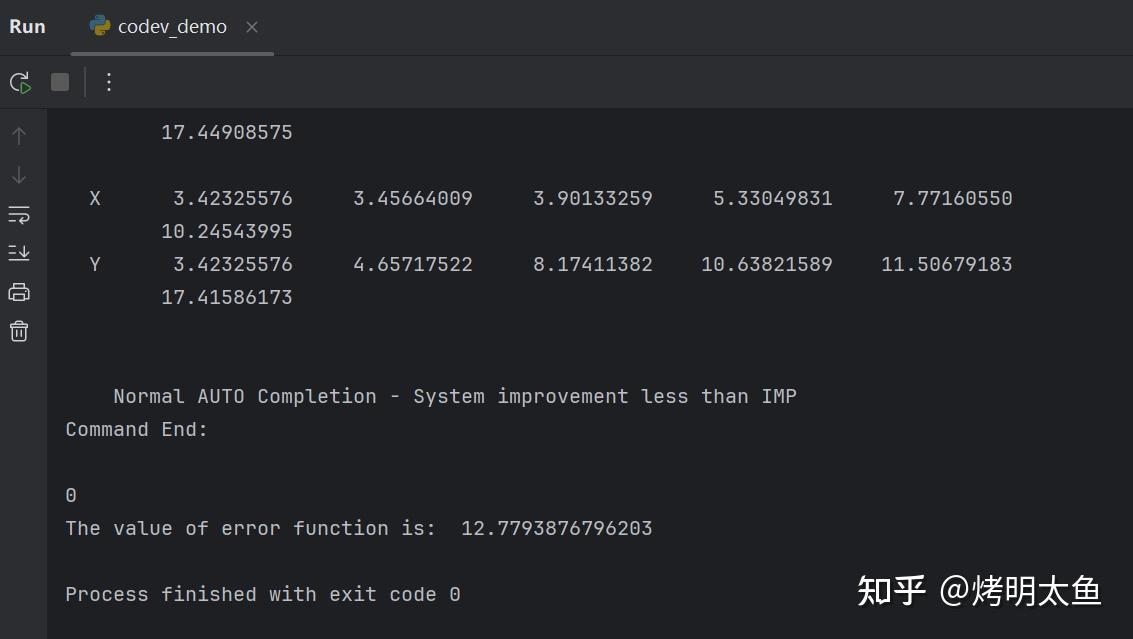Screen dimensions: 1133x639
Task: Click the "Normal AUTO Completion" message line
Action: (454, 396)
